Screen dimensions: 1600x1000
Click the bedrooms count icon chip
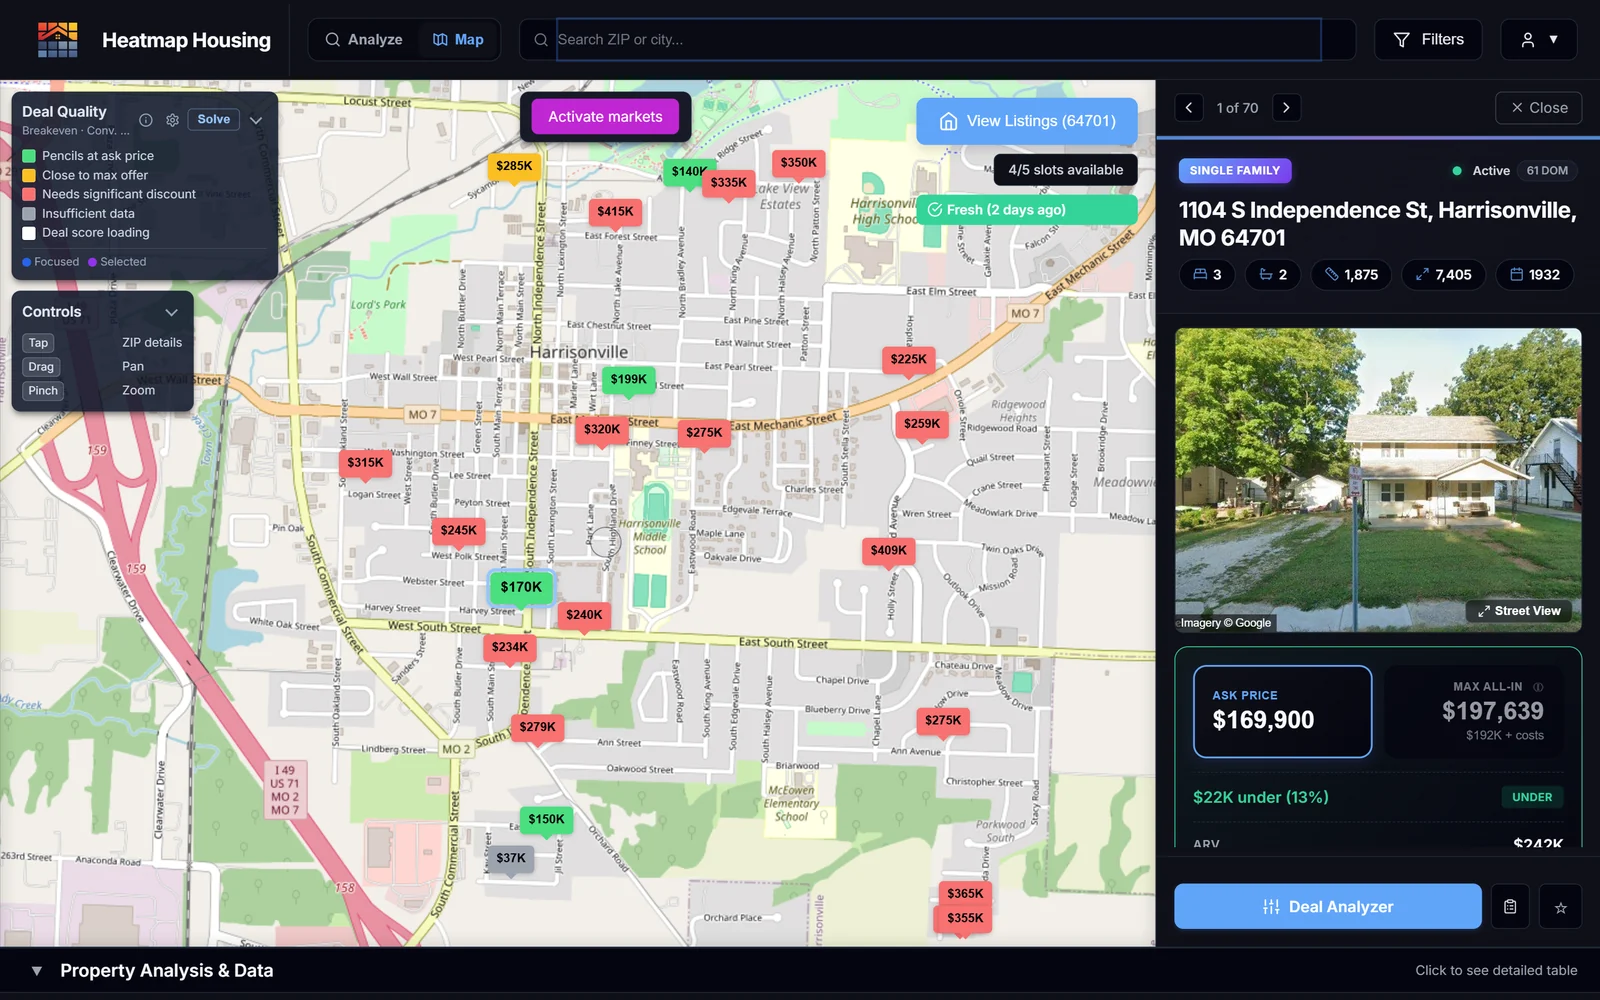coord(1207,275)
